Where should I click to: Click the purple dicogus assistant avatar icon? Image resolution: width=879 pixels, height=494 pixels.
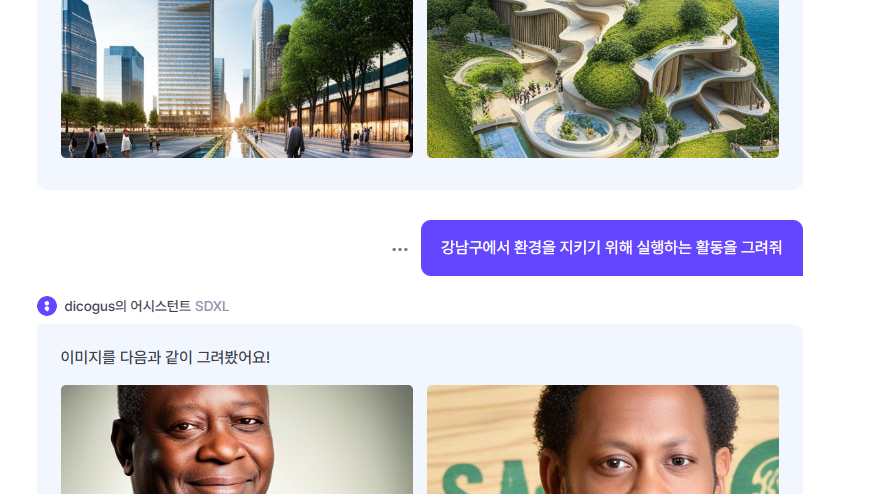click(47, 306)
